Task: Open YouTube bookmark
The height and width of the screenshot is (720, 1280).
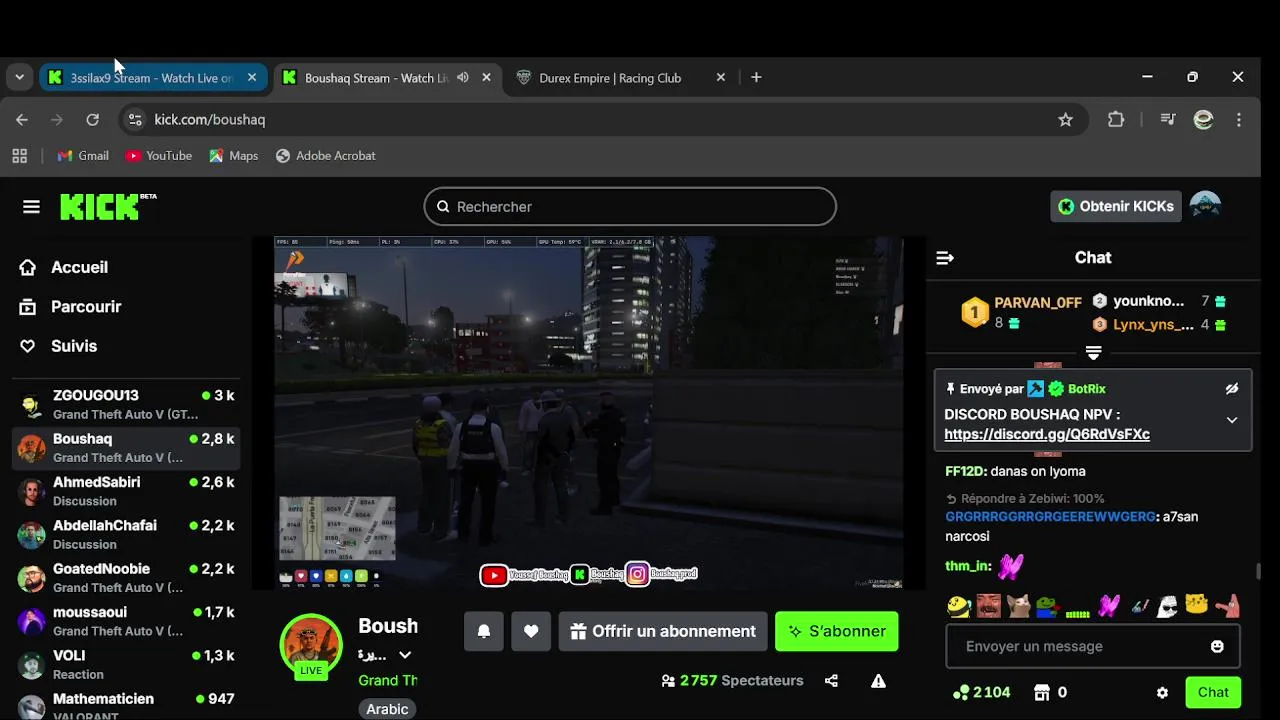Action: 159,156
